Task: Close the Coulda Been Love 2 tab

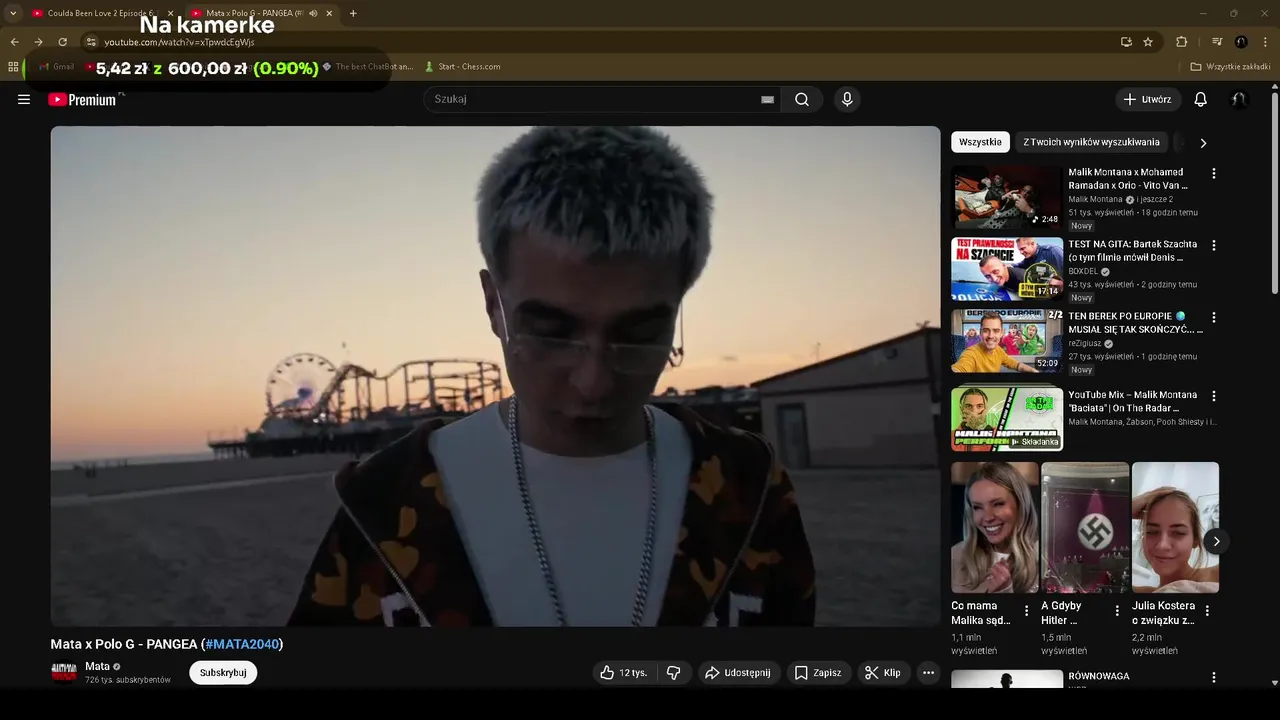Action: coord(170,13)
